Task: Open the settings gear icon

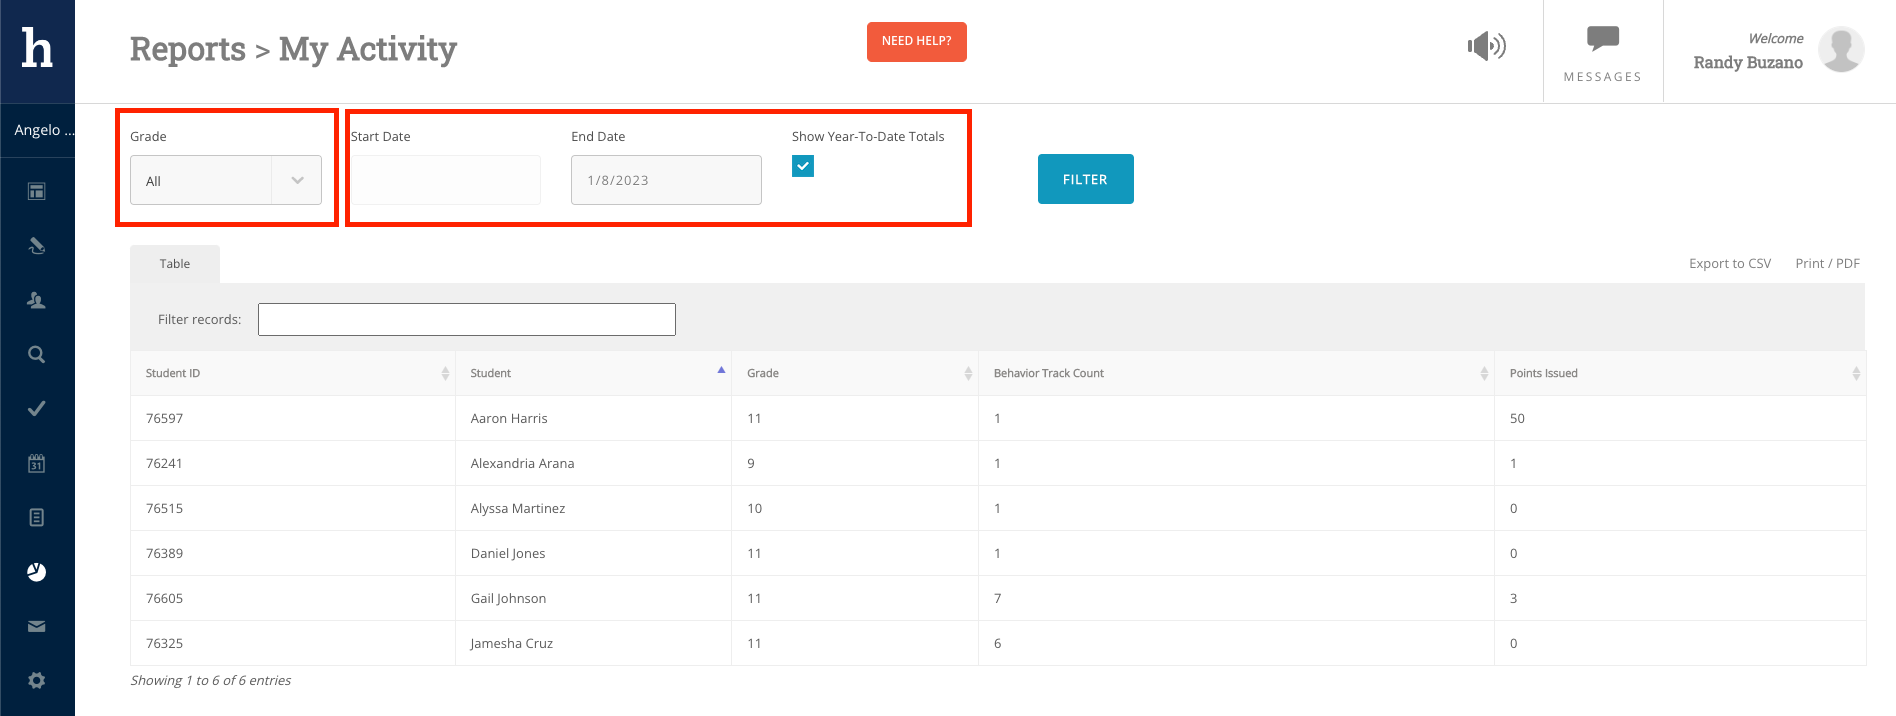Action: (x=37, y=680)
